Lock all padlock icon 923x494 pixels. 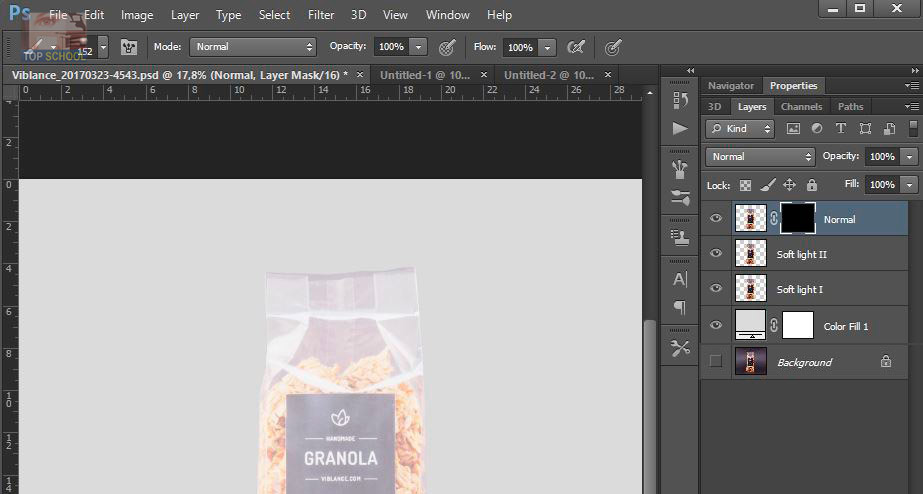point(812,185)
